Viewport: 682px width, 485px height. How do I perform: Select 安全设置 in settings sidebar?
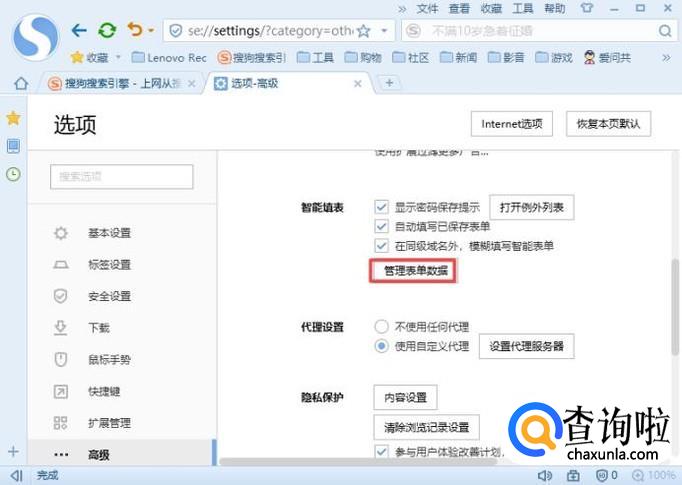click(x=109, y=297)
